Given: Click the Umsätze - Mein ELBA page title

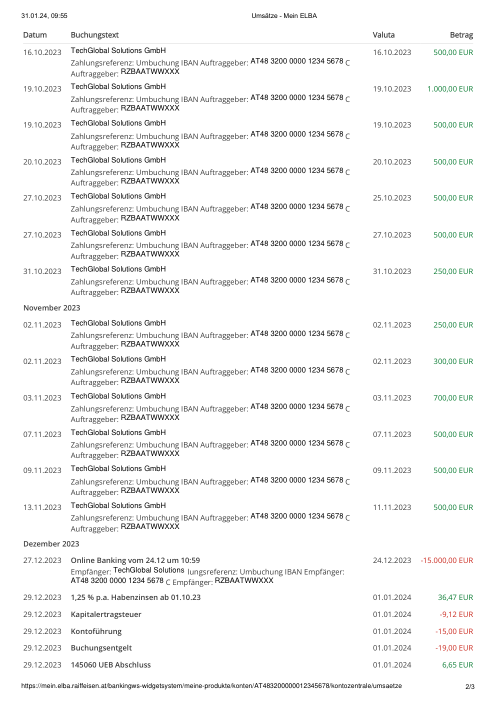Looking at the screenshot, I should (284, 16).
